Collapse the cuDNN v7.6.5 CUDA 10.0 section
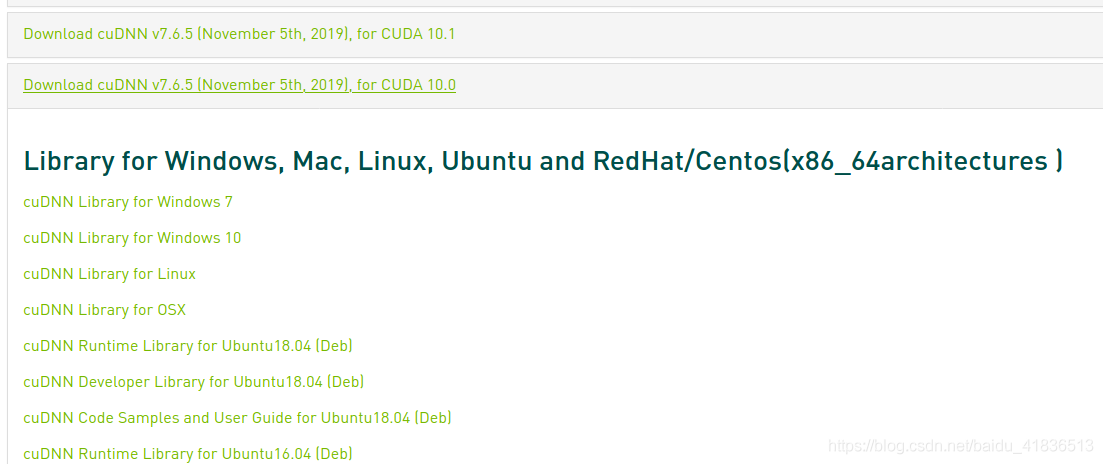1103x464 pixels. coord(239,85)
